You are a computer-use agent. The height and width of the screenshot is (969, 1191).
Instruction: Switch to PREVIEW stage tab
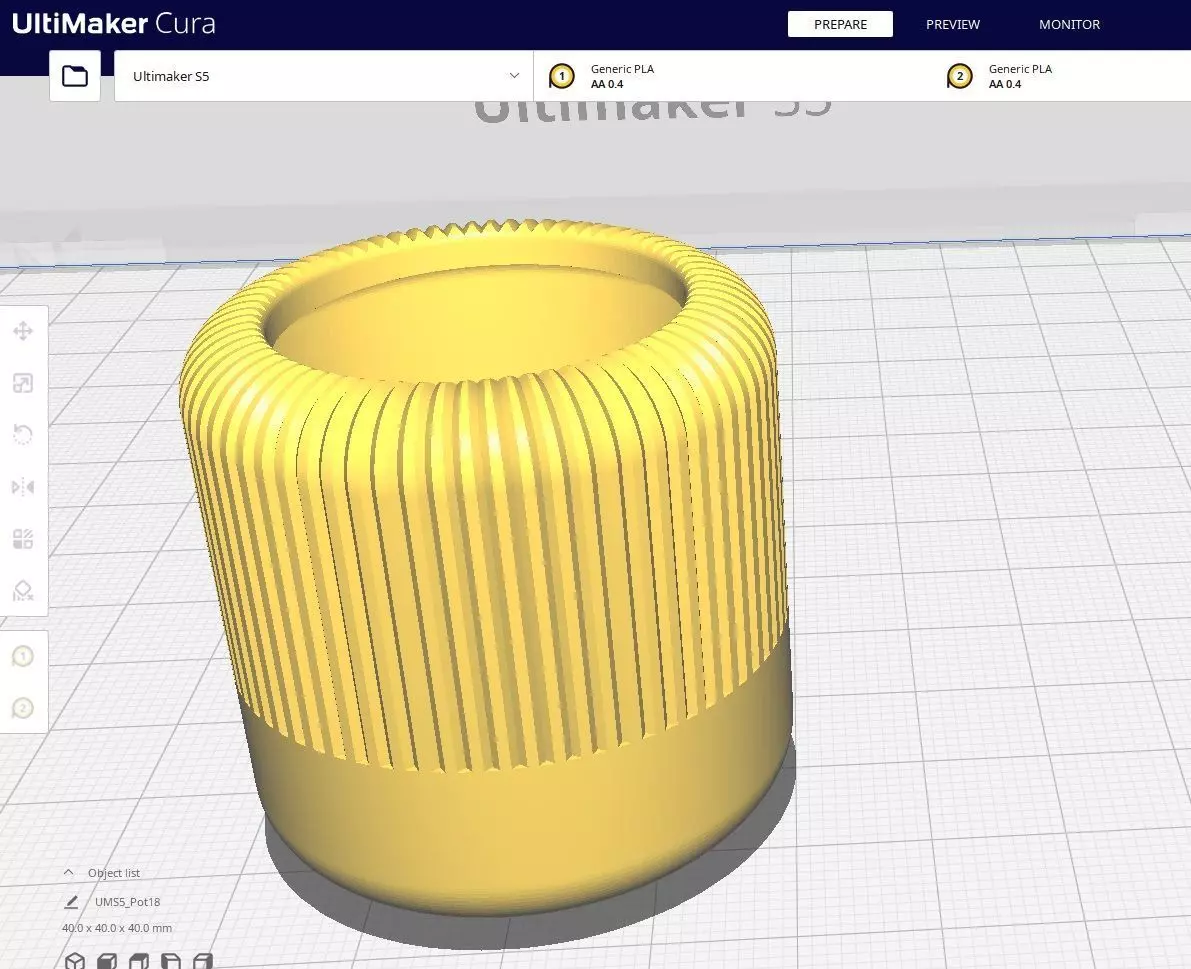click(x=952, y=24)
